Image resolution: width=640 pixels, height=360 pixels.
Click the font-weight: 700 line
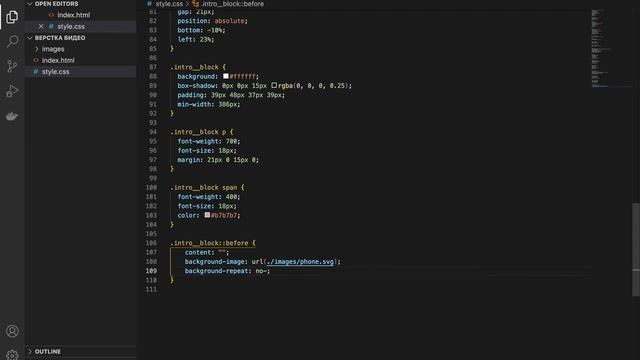209,141
